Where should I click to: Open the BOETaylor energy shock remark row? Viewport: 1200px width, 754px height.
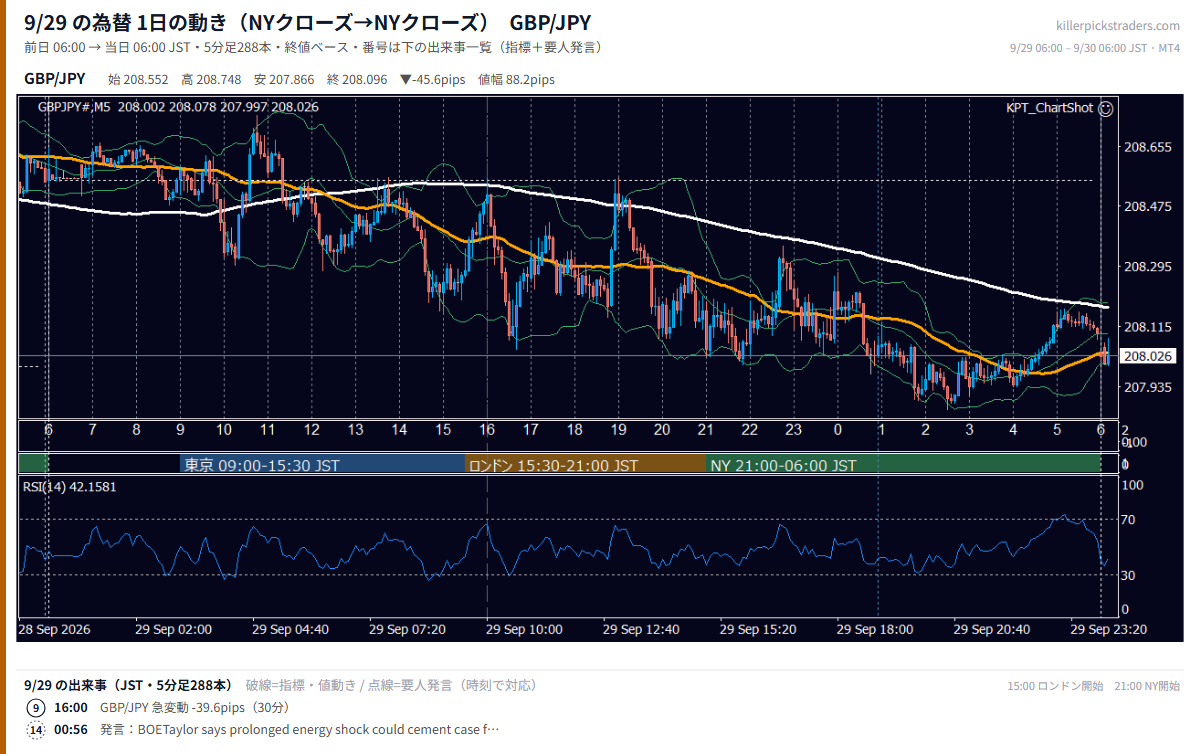click(299, 729)
